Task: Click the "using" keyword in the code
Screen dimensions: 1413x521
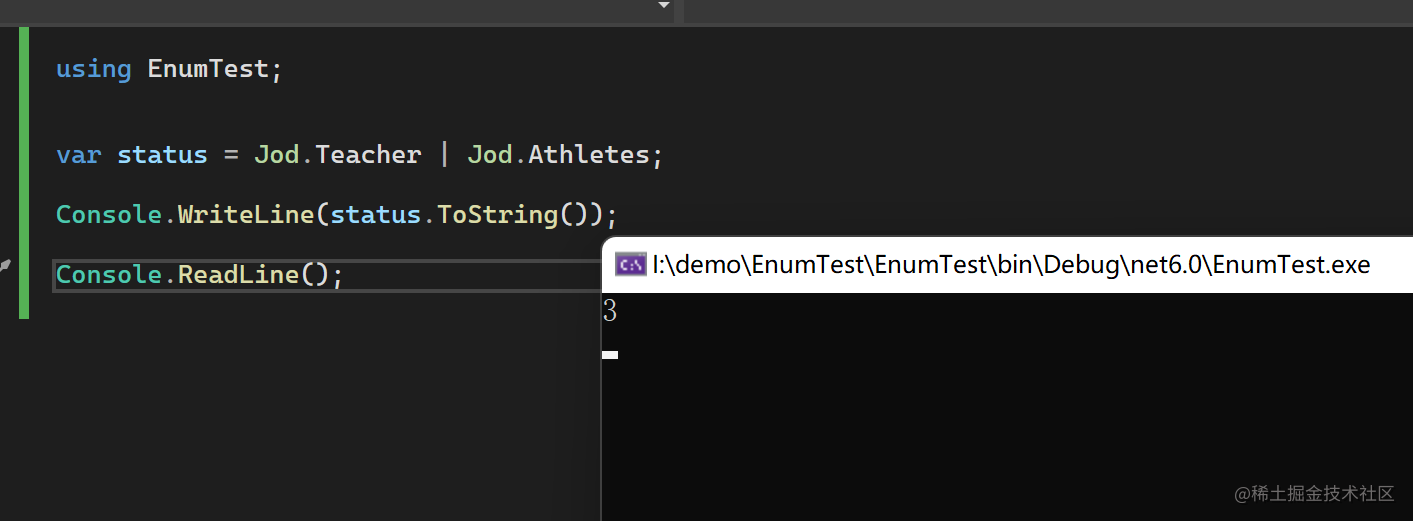Action: [x=93, y=69]
